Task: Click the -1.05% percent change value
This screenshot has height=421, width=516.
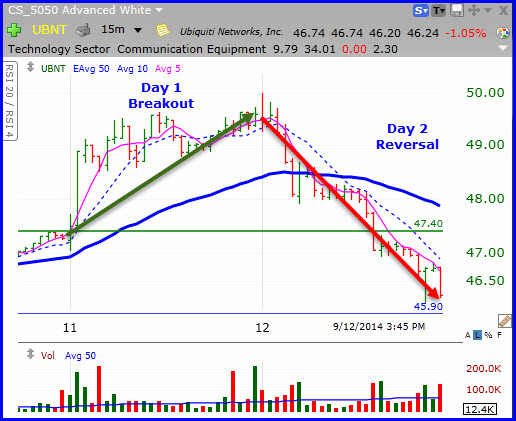Action: click(x=465, y=33)
